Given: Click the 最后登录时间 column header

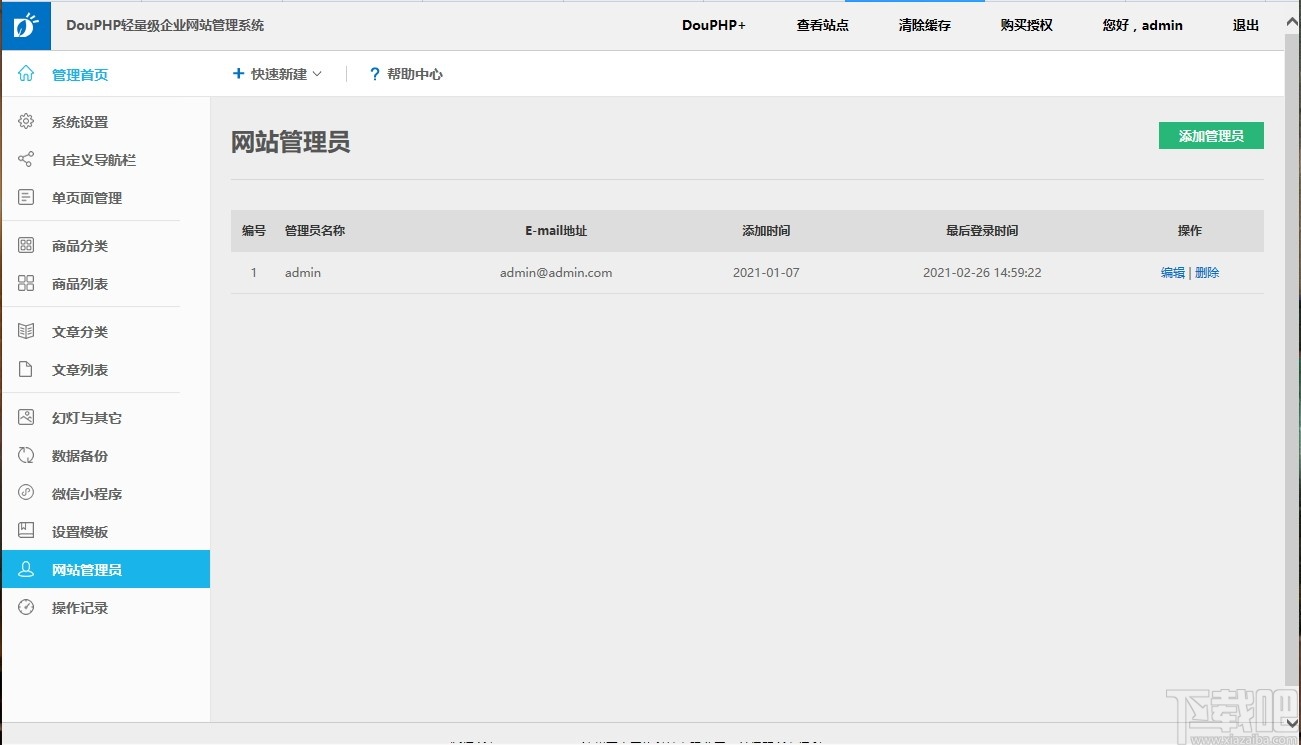Looking at the screenshot, I should [x=982, y=230].
